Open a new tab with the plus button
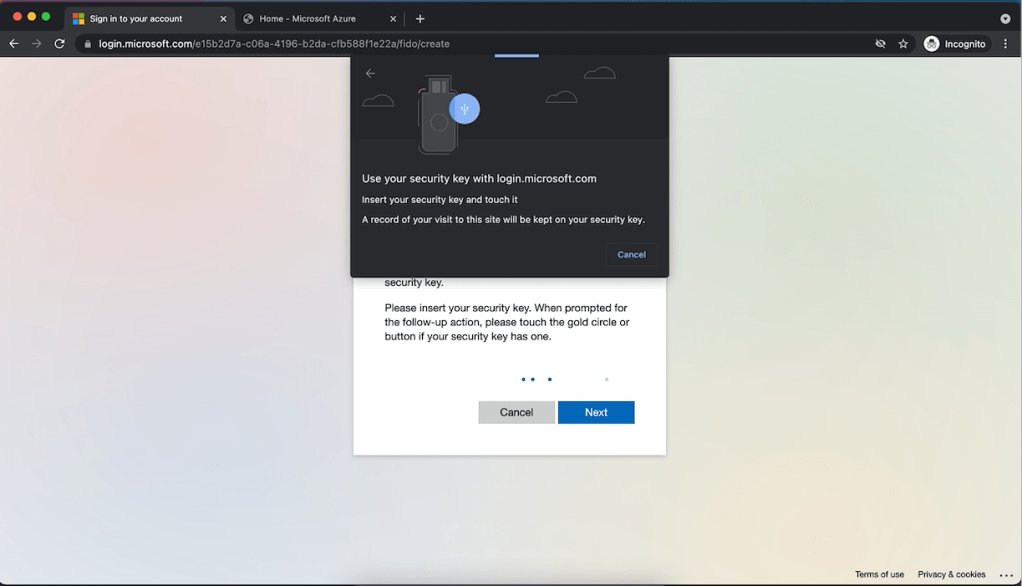Image resolution: width=1022 pixels, height=586 pixels. tap(420, 18)
